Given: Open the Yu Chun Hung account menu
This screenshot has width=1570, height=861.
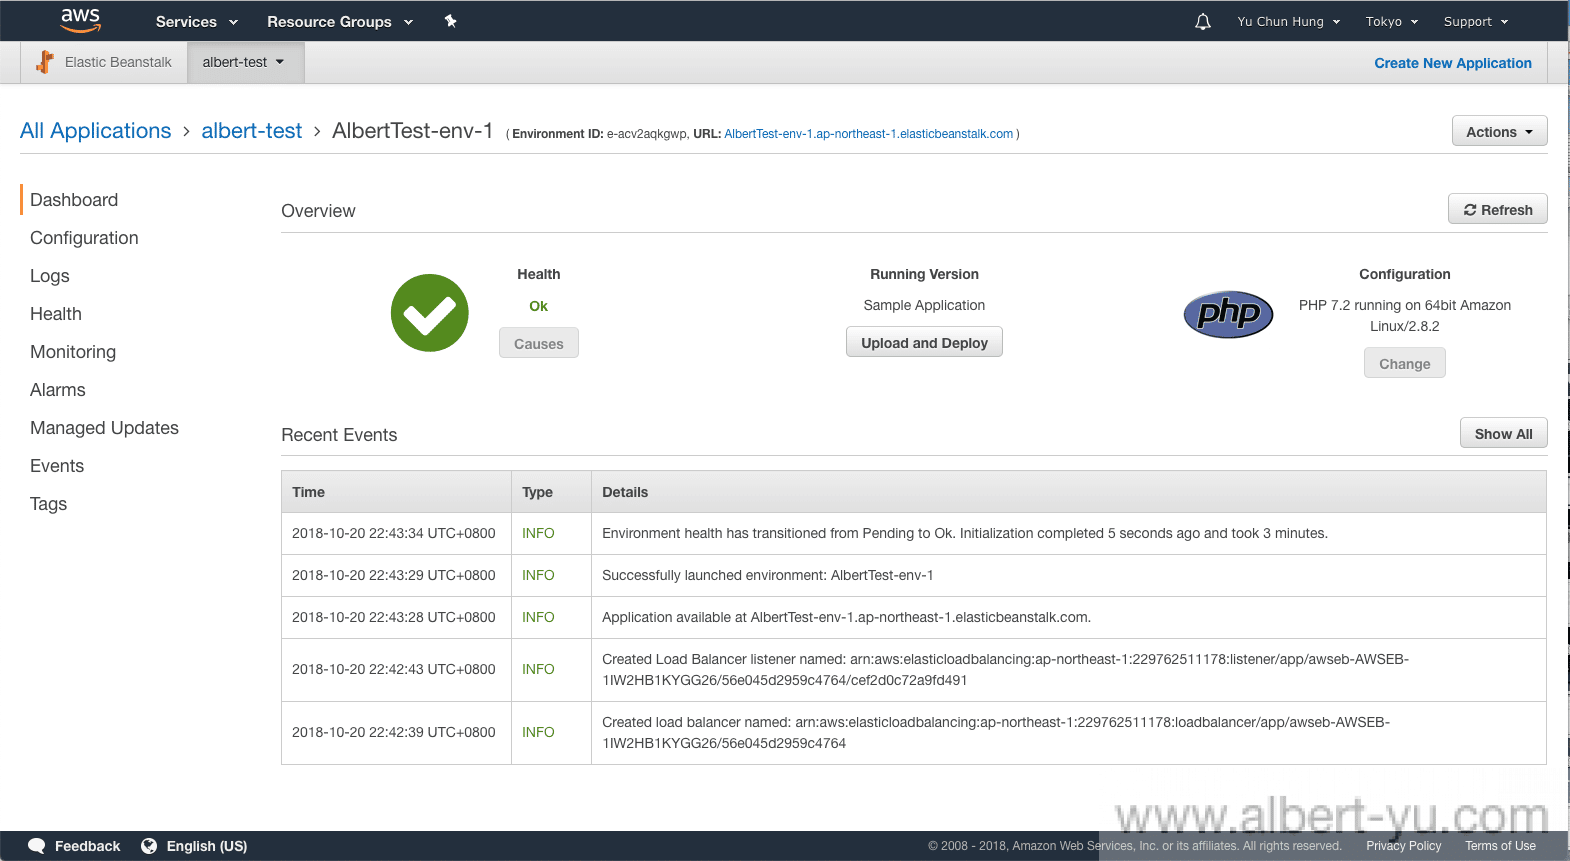Looking at the screenshot, I should click(x=1288, y=21).
